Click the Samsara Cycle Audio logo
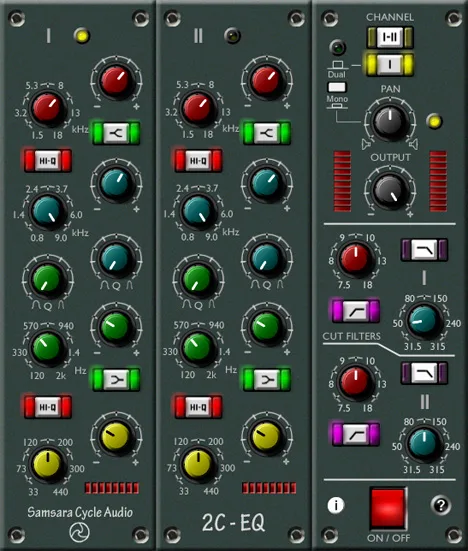This screenshot has height=551, width=468. point(79,532)
